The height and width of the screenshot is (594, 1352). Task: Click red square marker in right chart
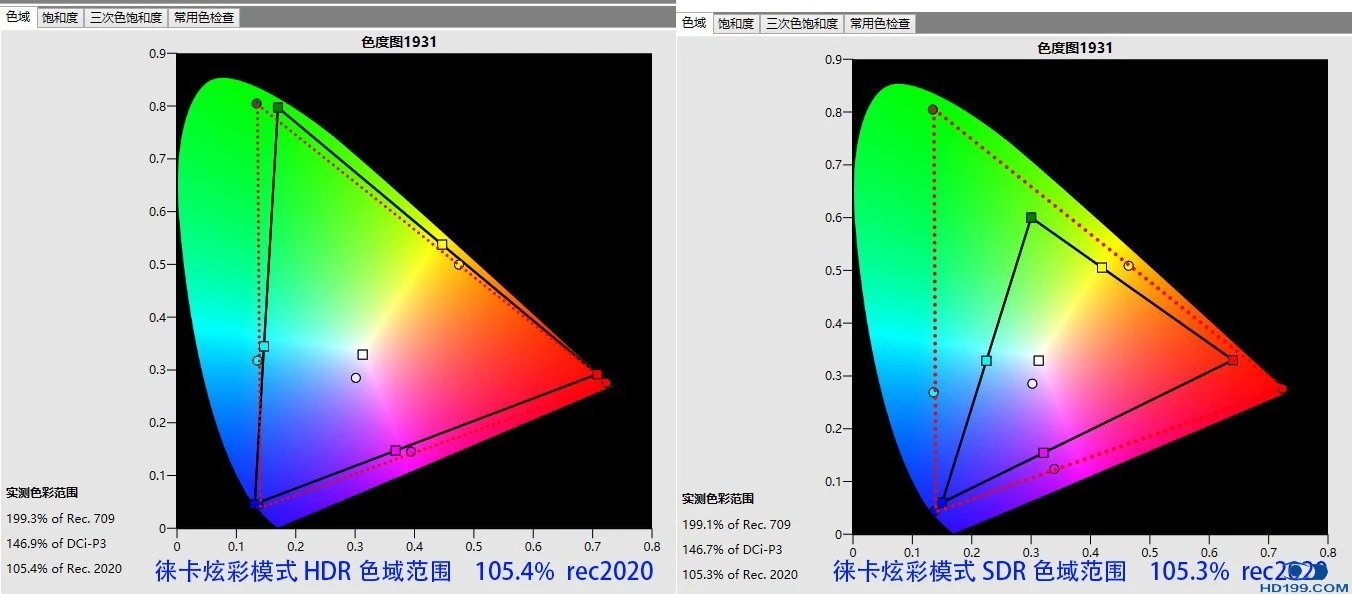tap(1233, 360)
